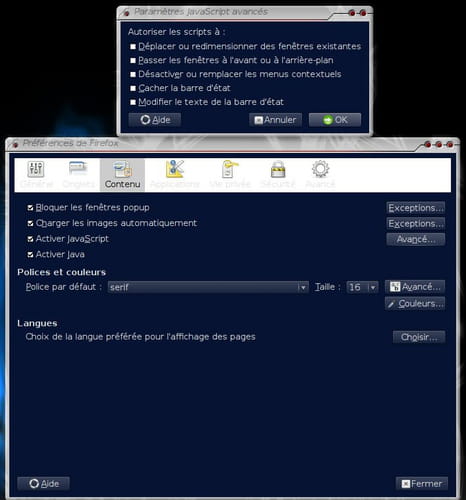Image resolution: width=466 pixels, height=500 pixels.
Task: Open Exceptions for popup blocking
Action: coord(416,208)
